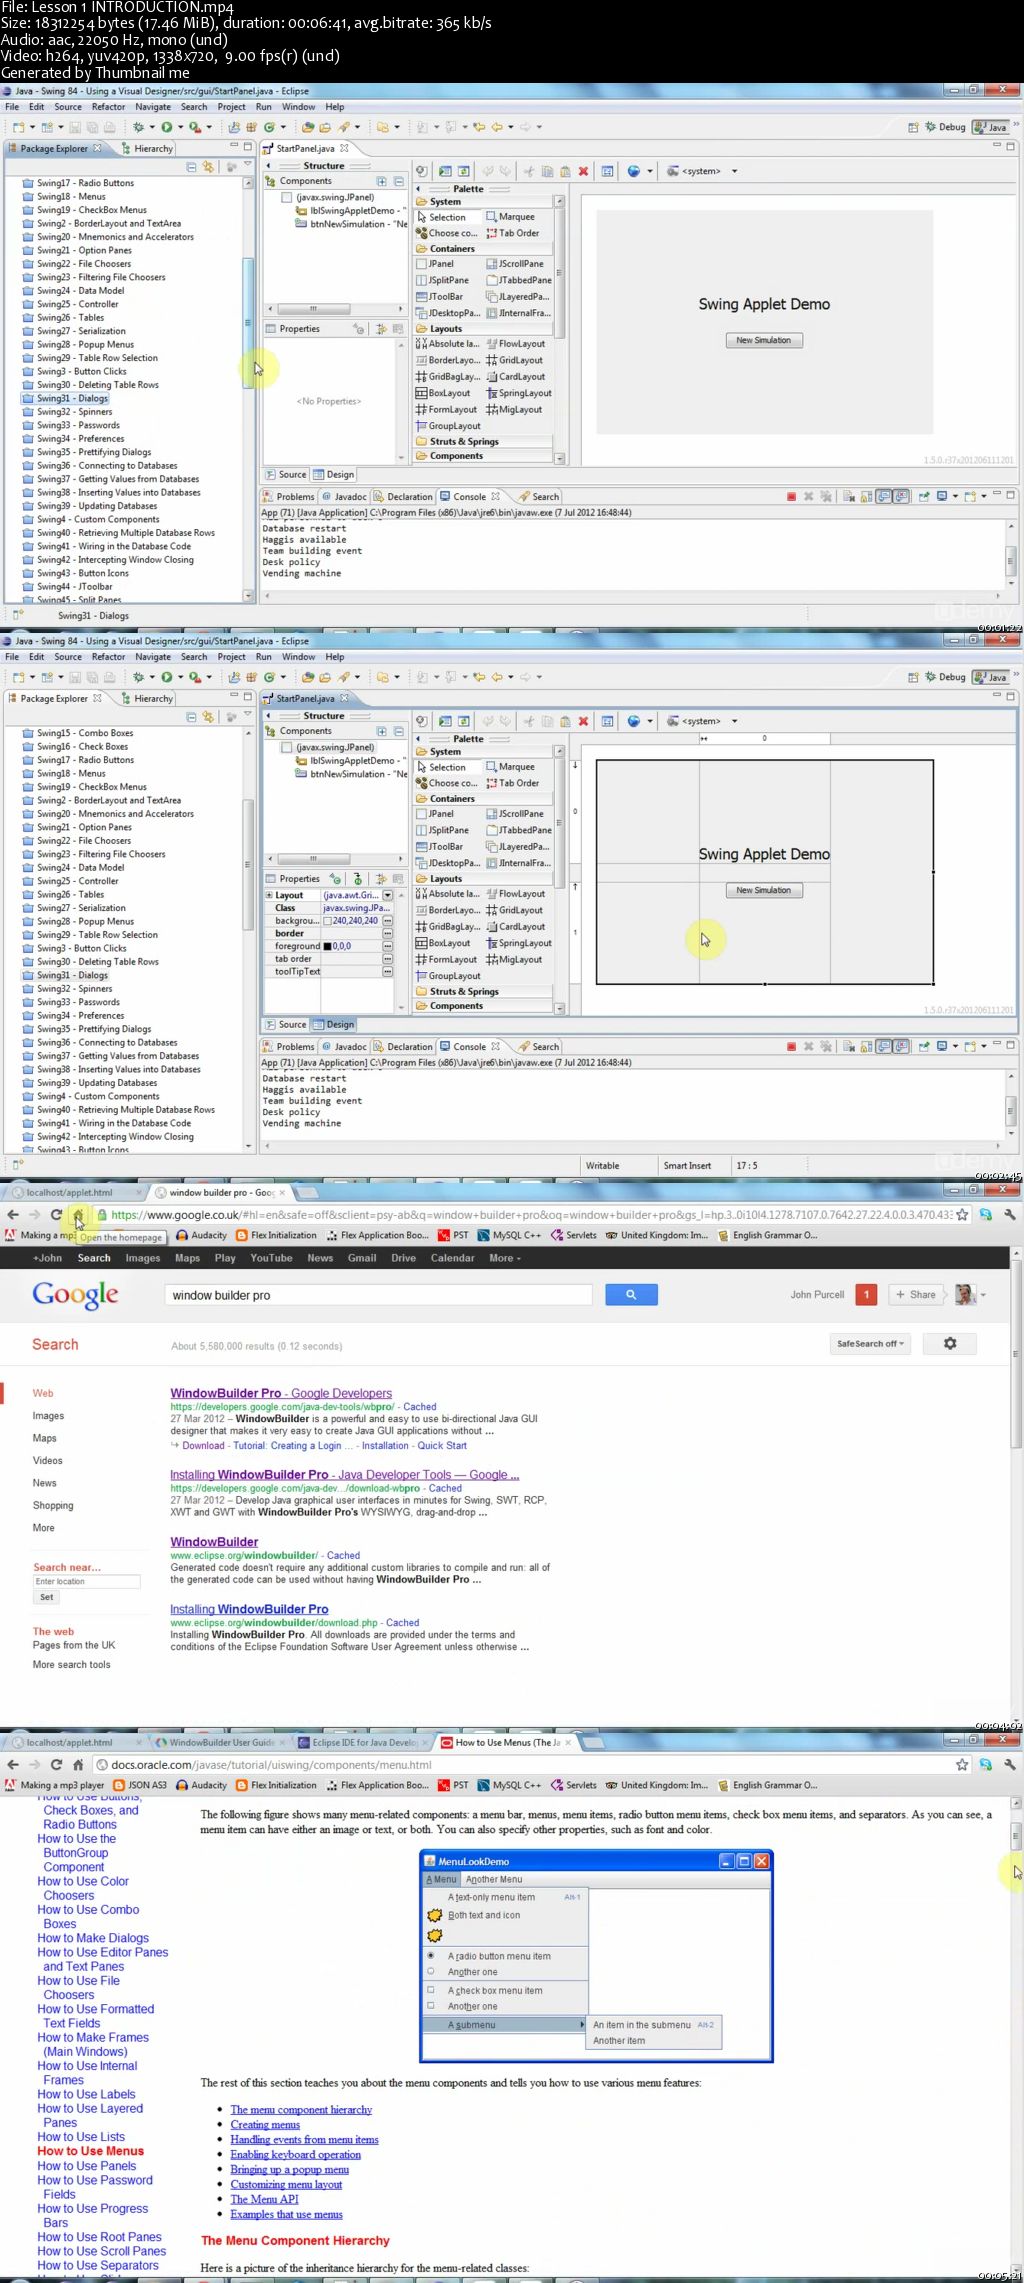
Task: Follow the 'Creating menus' link on the Oracle page
Action: pos(265,2125)
